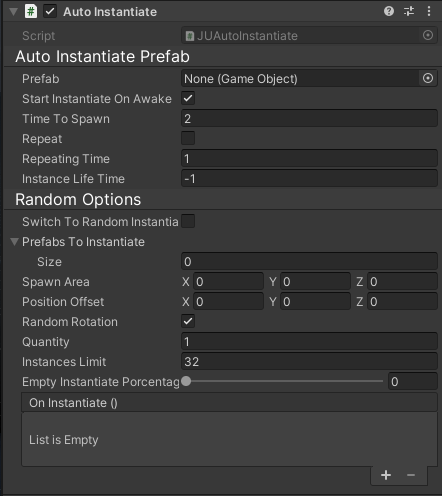Open the three-dot component options menu
Viewport: 442px width, 496px height.
tap(429, 11)
